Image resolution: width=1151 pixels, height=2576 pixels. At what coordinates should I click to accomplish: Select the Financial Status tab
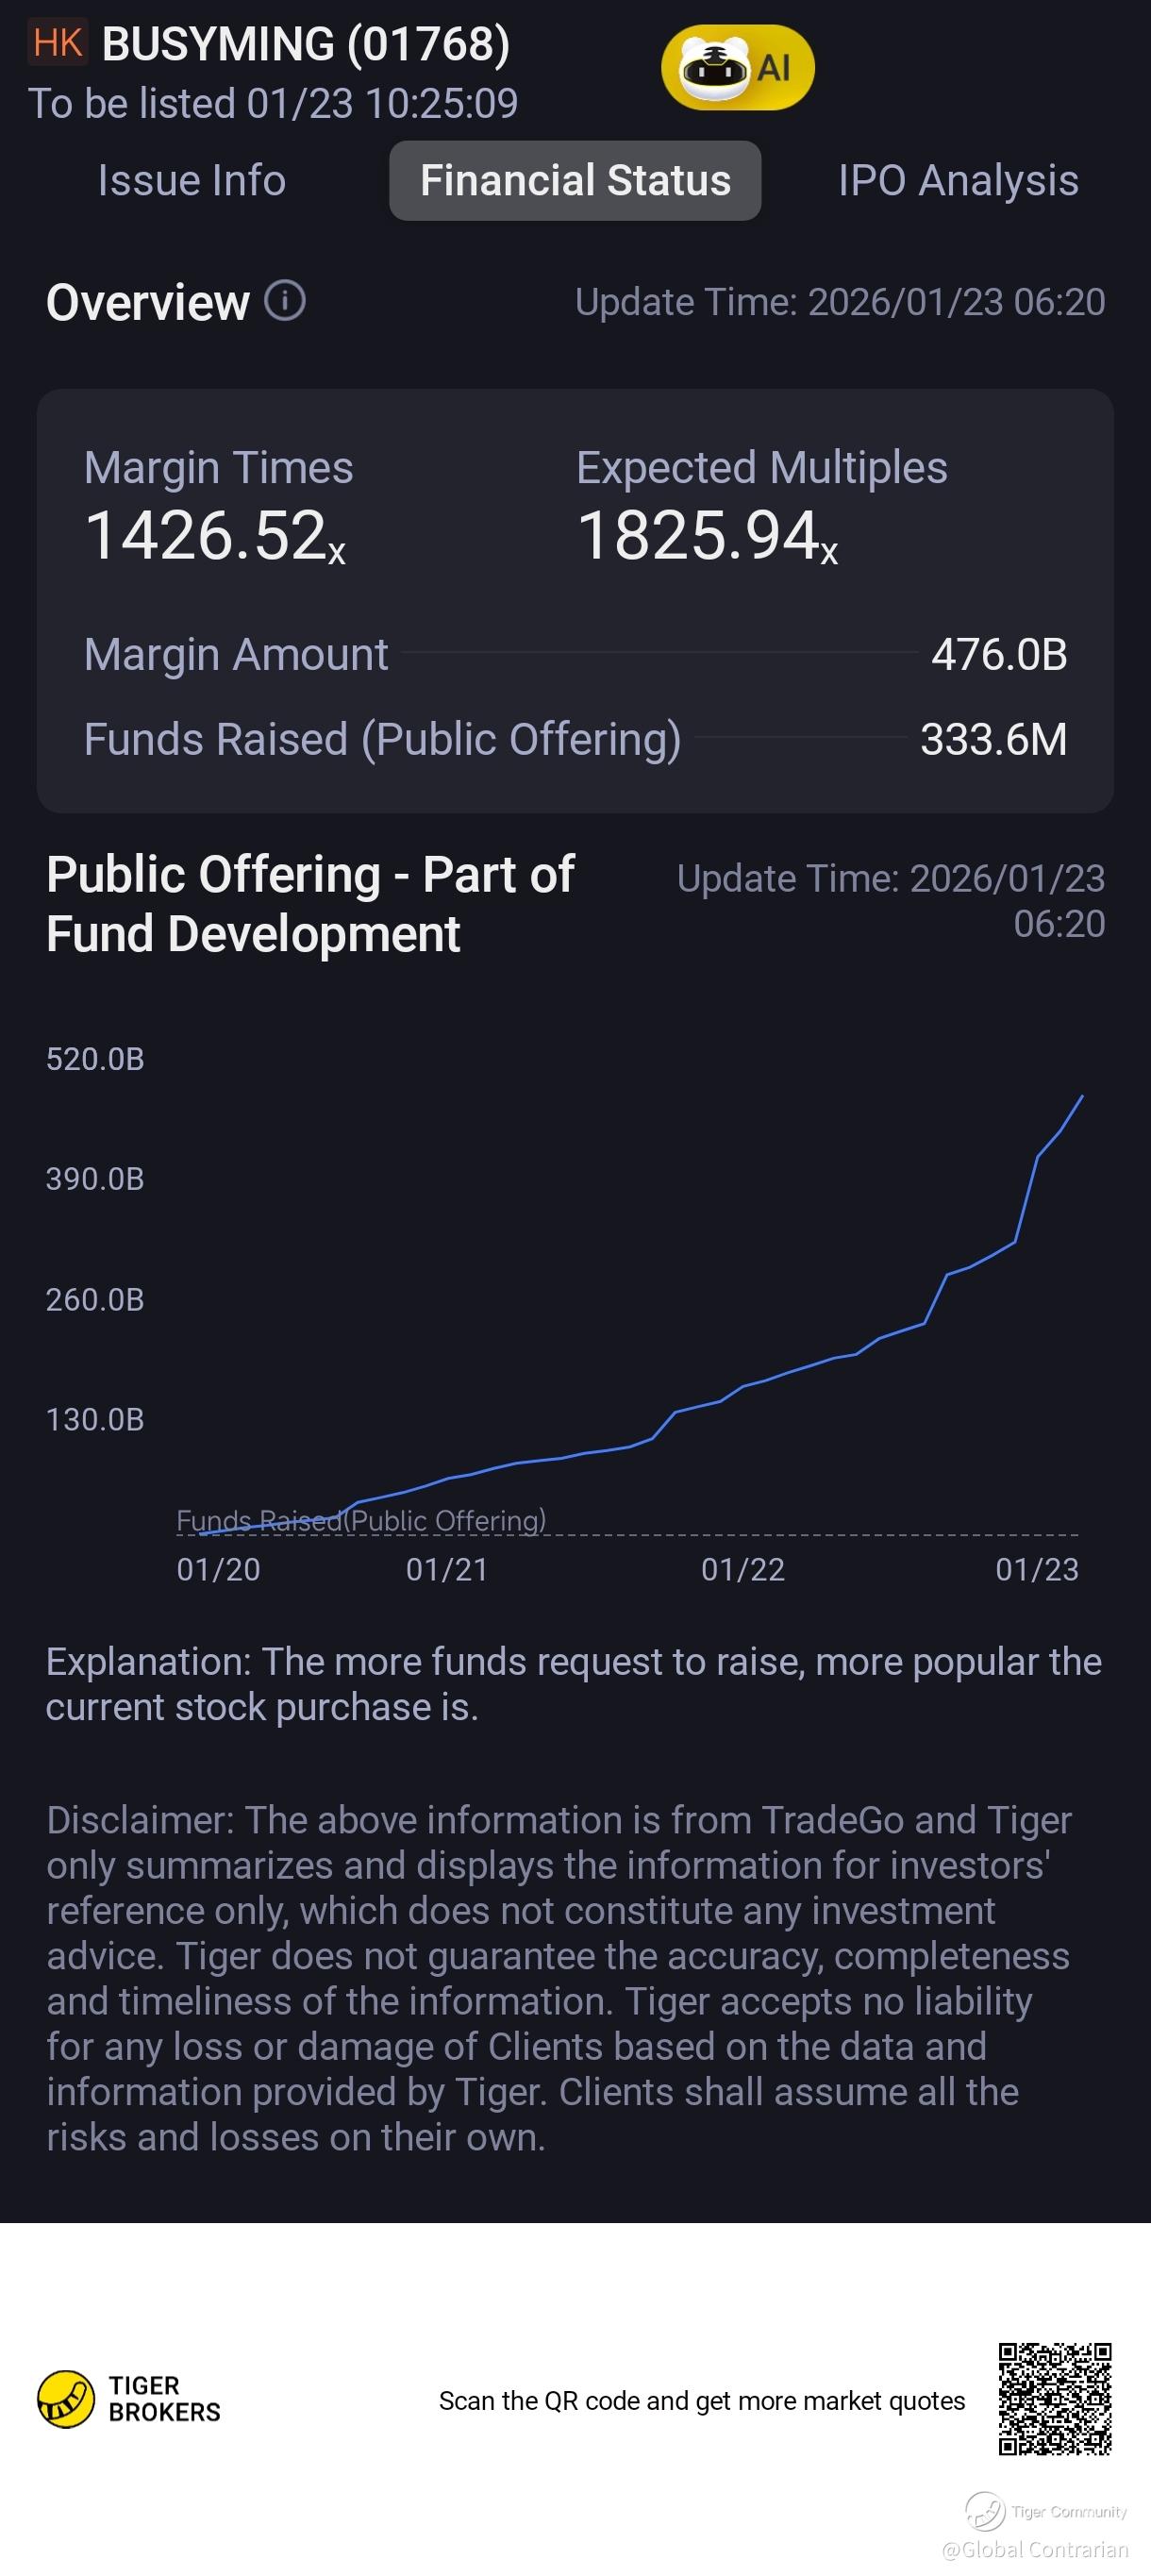tap(575, 181)
